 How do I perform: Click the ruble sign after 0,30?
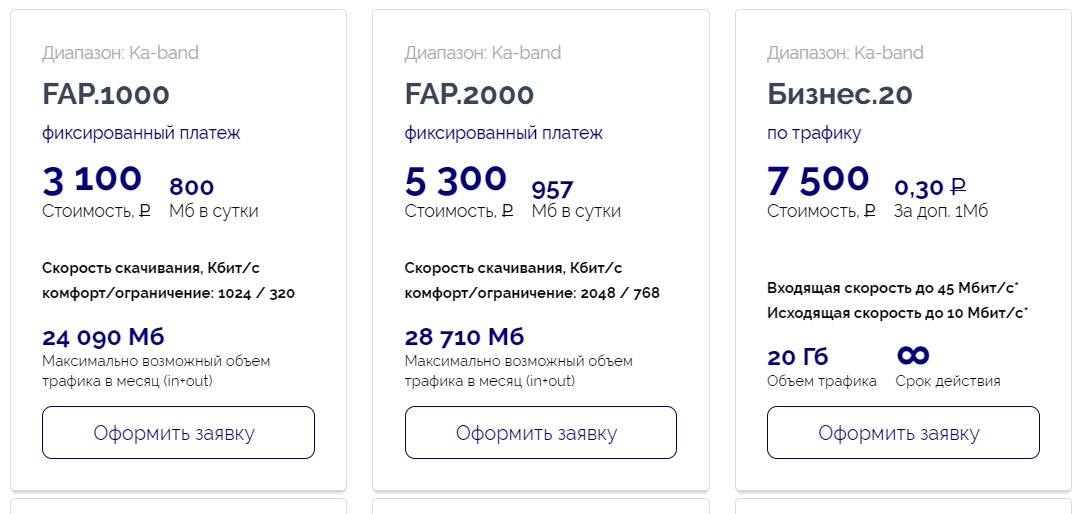click(x=958, y=187)
